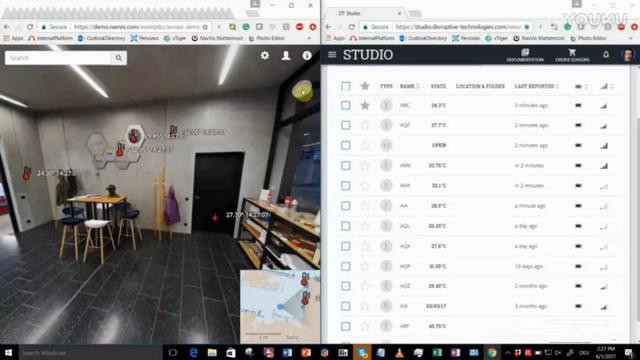Open the AQZ sensor row name

[404, 286]
